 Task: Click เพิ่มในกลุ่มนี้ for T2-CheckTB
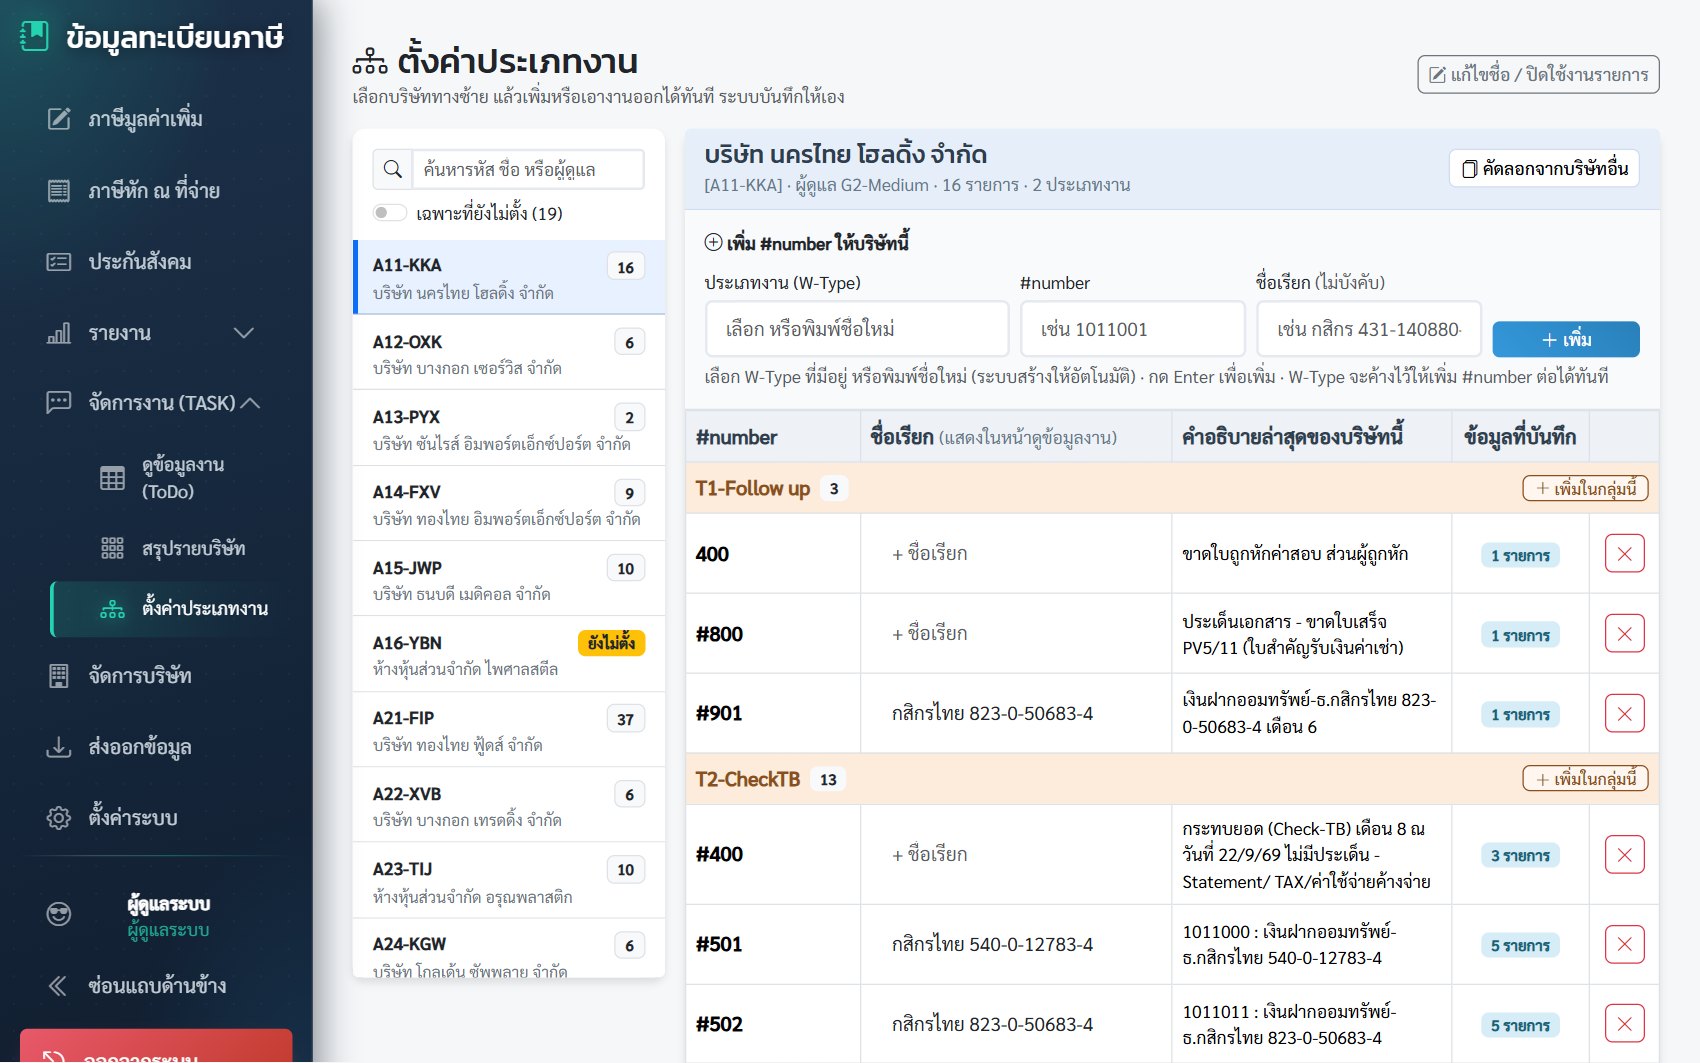1586,779
